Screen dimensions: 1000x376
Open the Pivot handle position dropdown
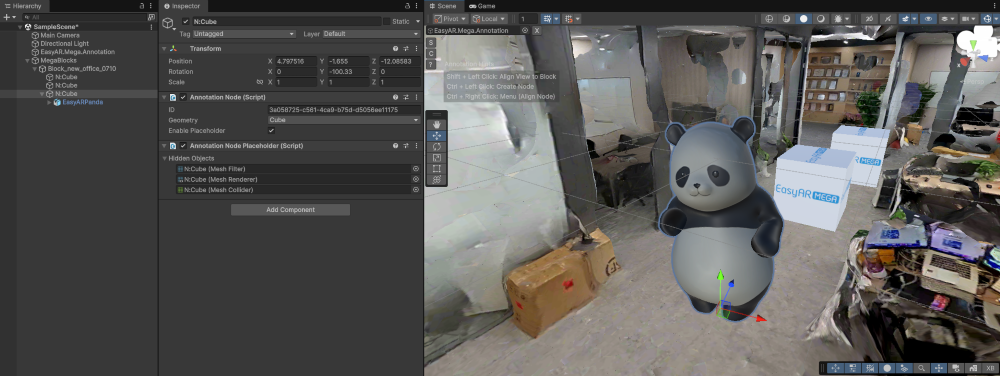(x=450, y=19)
